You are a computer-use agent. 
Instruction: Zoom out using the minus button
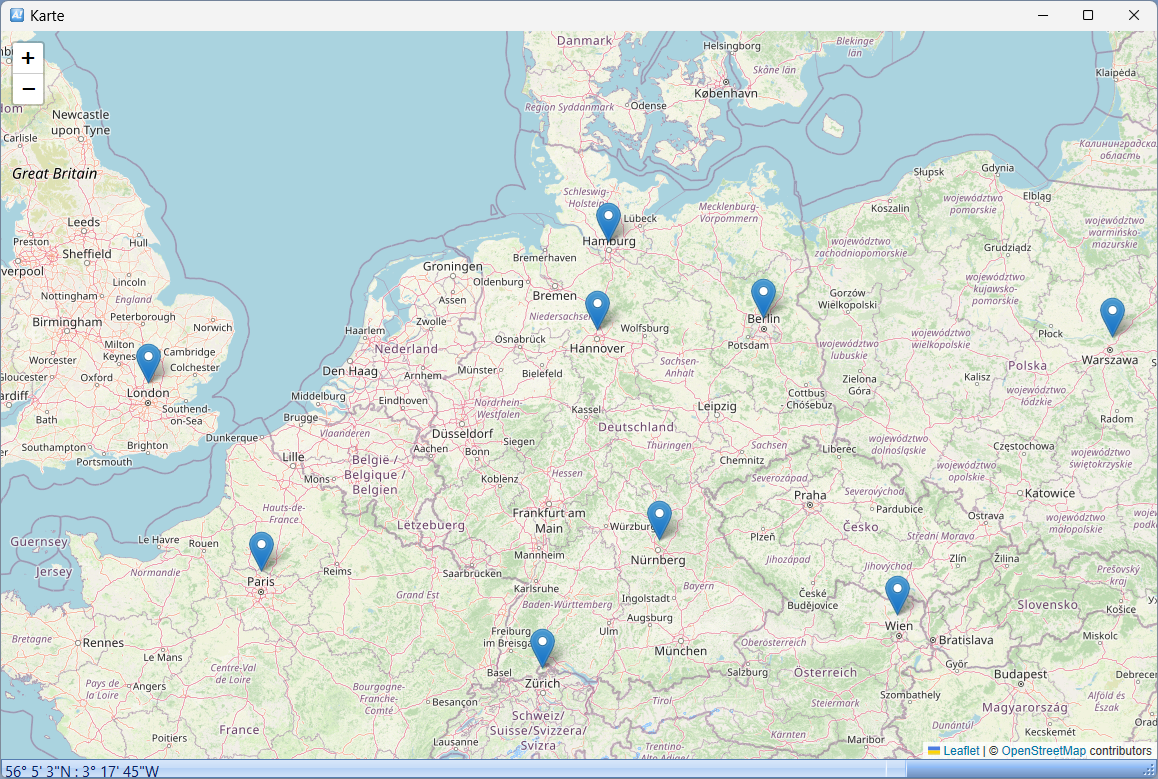point(28,89)
